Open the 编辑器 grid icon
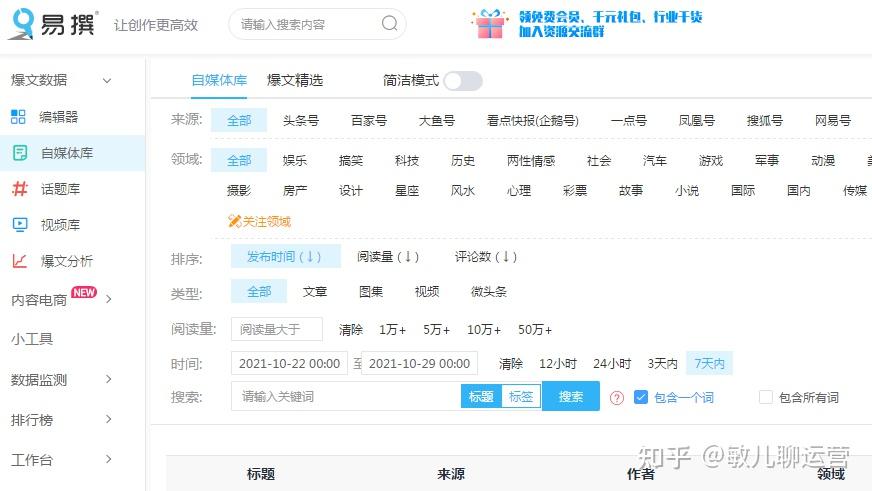Screen dimensions: 872x491 point(18,117)
